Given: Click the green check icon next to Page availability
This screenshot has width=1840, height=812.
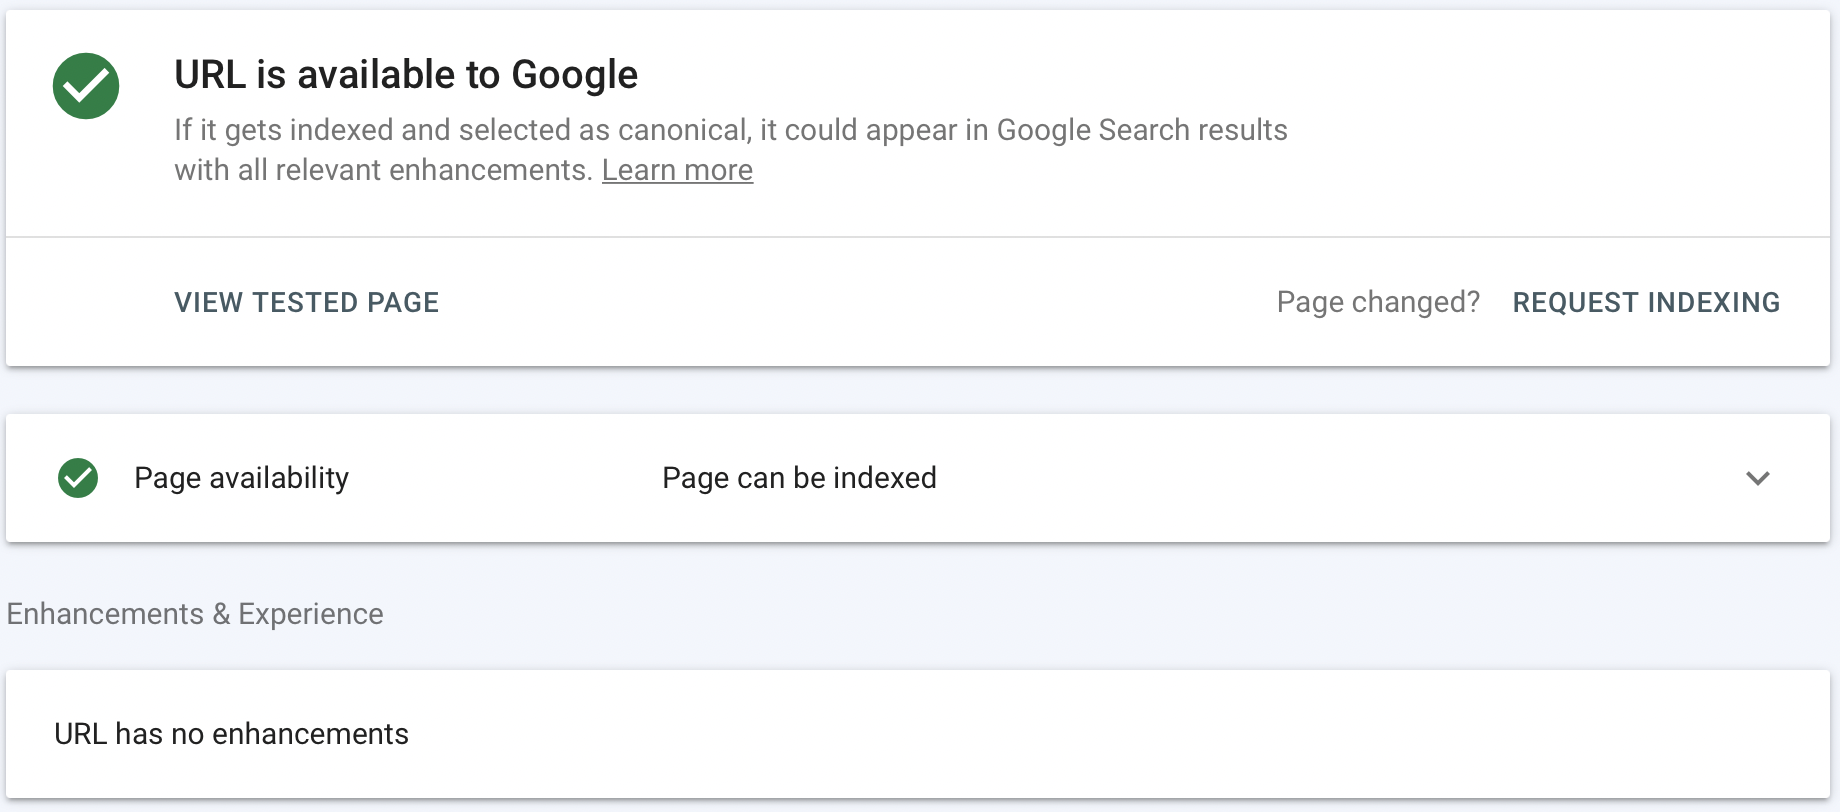Looking at the screenshot, I should click(78, 478).
